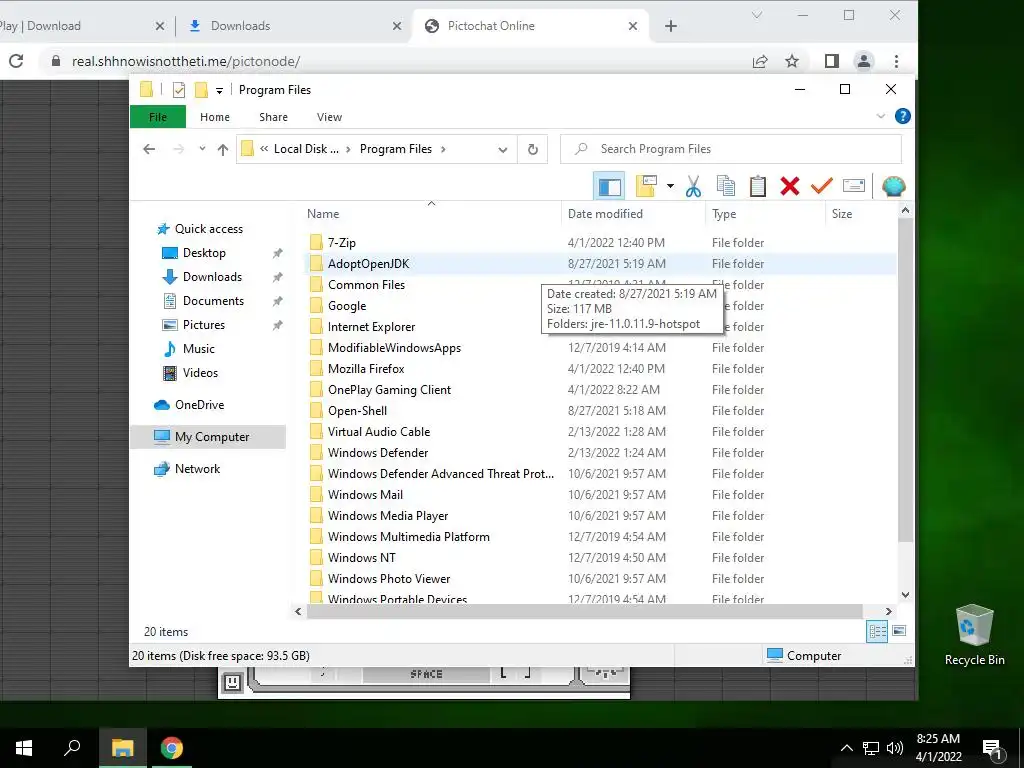Screen dimensions: 1024x768
Task: Click the Copy toolbar icon
Action: 726,187
